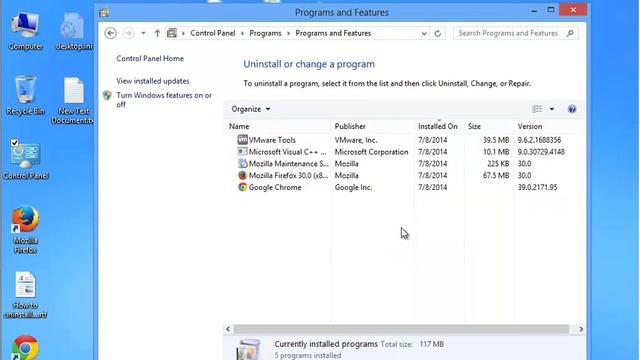Click Programs breadcrumb

(265, 33)
